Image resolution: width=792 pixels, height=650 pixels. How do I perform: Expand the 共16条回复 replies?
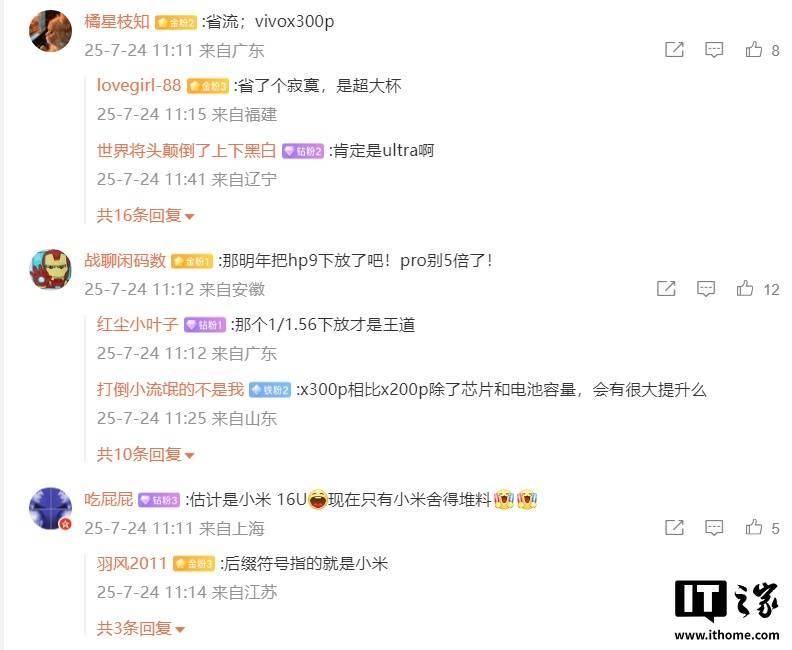coord(145,216)
